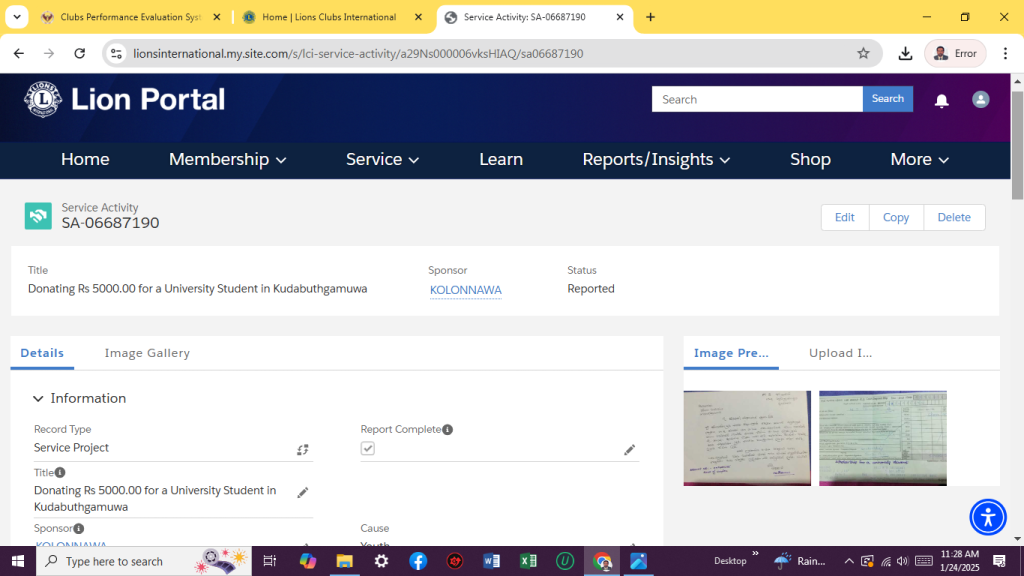1024x576 pixels.
Task: Click the Copy button
Action: [x=896, y=217]
